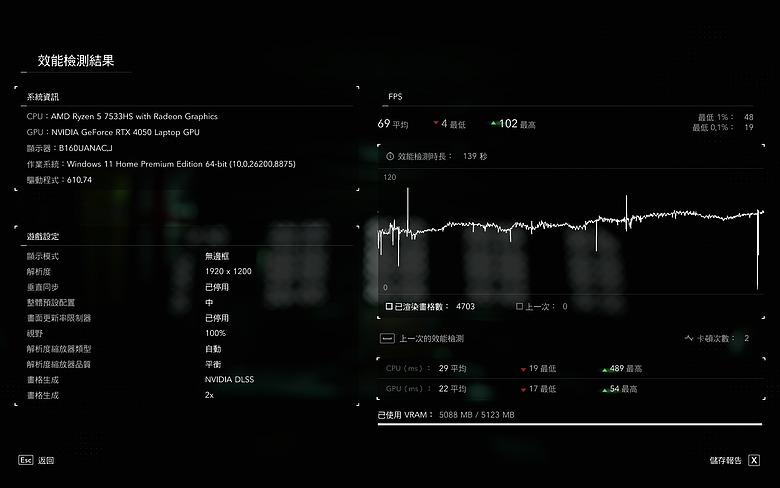The height and width of the screenshot is (488, 780).
Task: Click the green arrow beside CPU 489 最高
Action: (605, 370)
